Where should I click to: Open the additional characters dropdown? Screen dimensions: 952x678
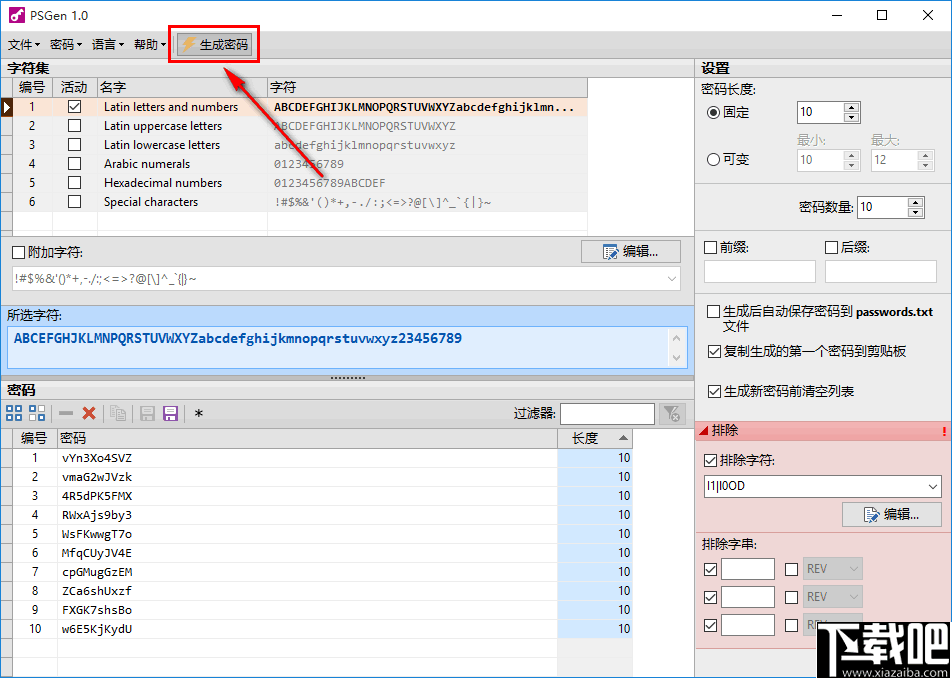(672, 279)
